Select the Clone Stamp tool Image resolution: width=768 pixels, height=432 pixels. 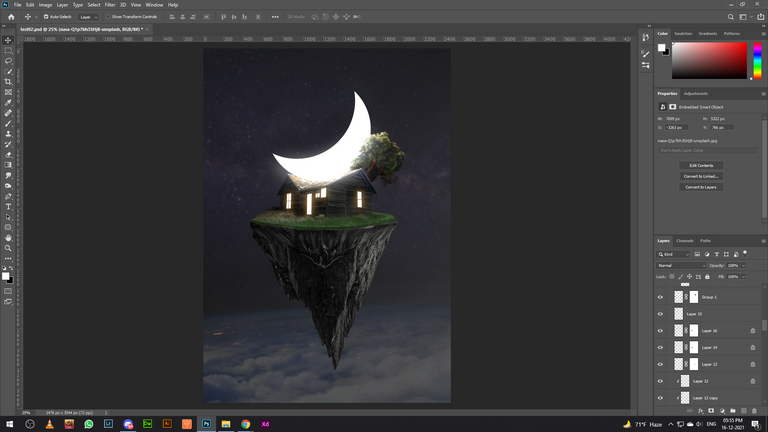pyautogui.click(x=8, y=134)
